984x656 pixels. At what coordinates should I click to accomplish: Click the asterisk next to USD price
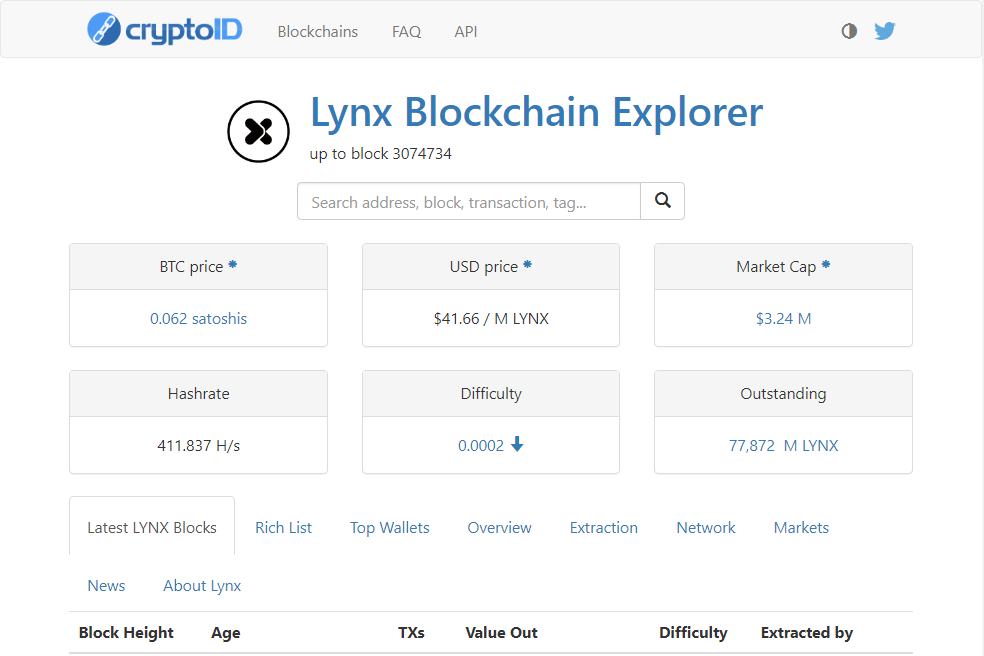tap(528, 264)
